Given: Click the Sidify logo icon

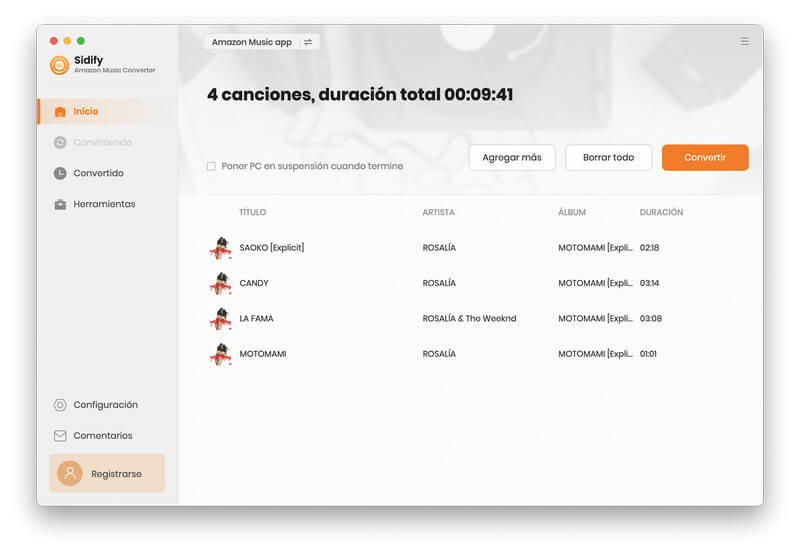Looking at the screenshot, I should (x=60, y=65).
